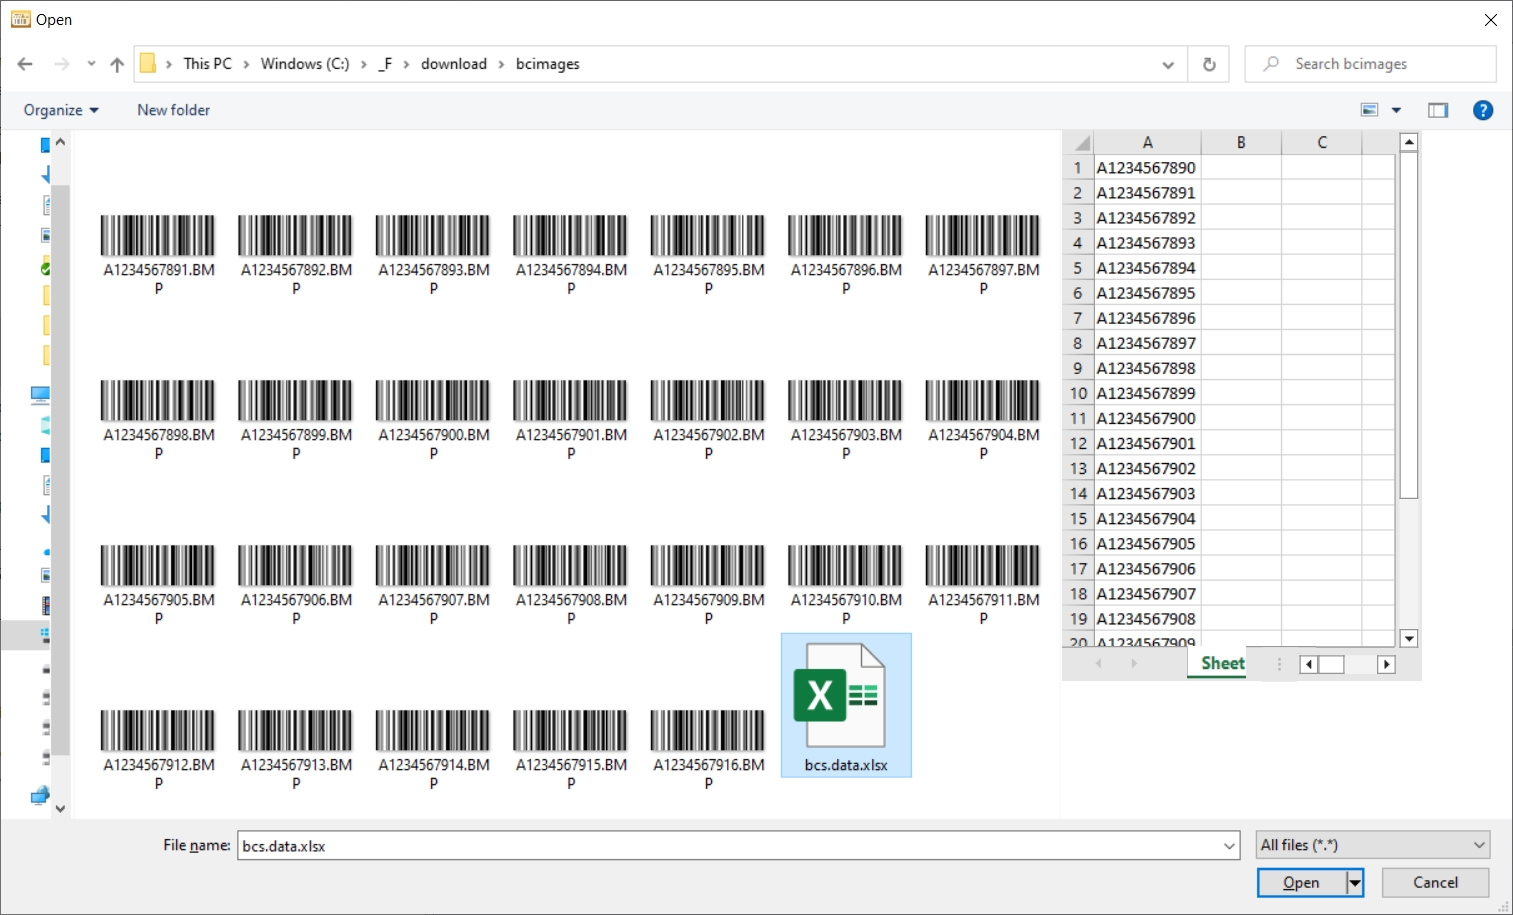Open the All files (*.*) filter dropdown
Viewport: 1513px width, 915px height.
click(x=1372, y=845)
